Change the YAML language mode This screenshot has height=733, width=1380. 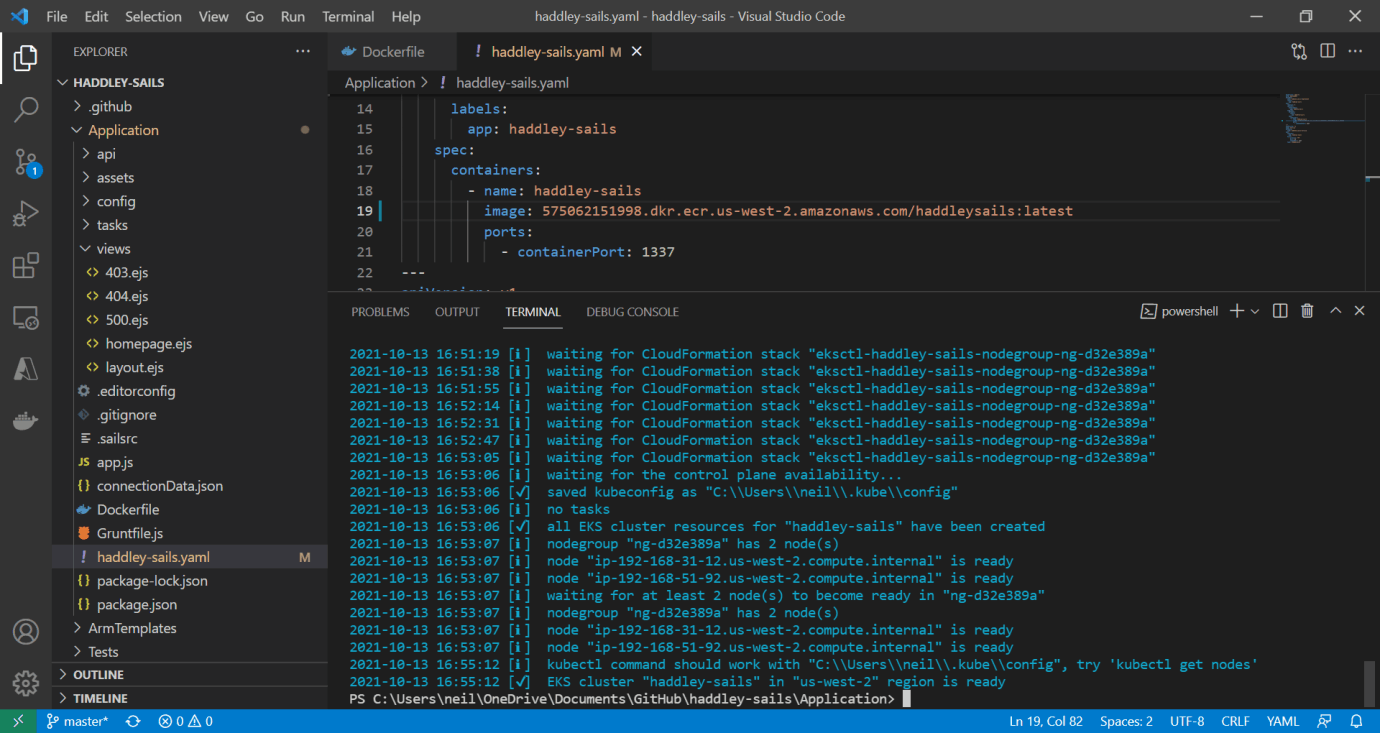click(1282, 721)
